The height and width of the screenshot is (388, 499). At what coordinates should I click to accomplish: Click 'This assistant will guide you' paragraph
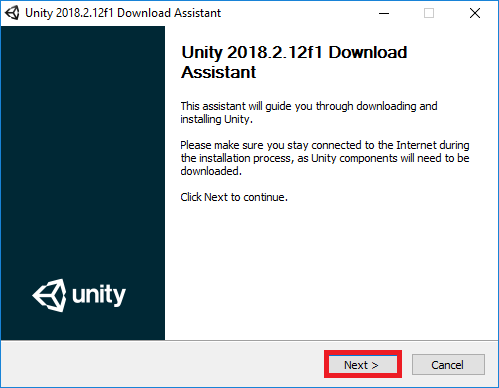pyautogui.click(x=309, y=112)
